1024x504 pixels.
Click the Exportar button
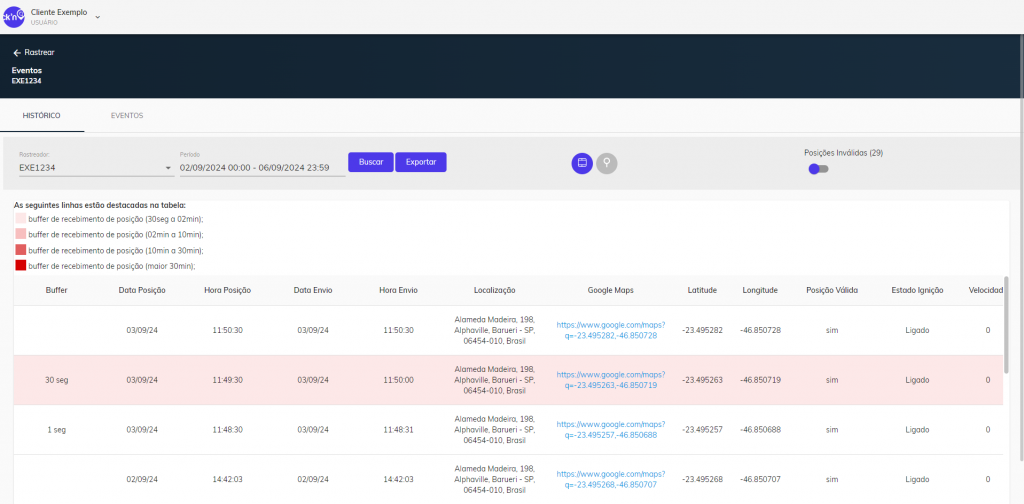(421, 162)
